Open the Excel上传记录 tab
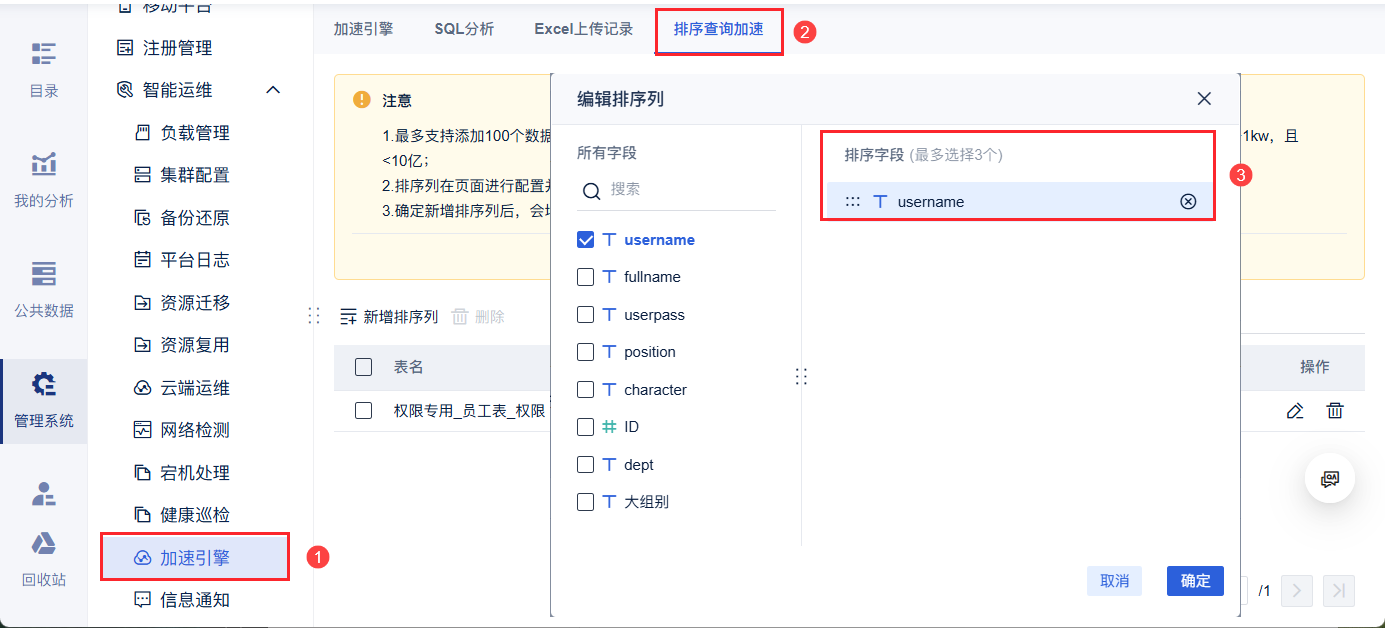Screen dimensions: 1385x628 [584, 29]
